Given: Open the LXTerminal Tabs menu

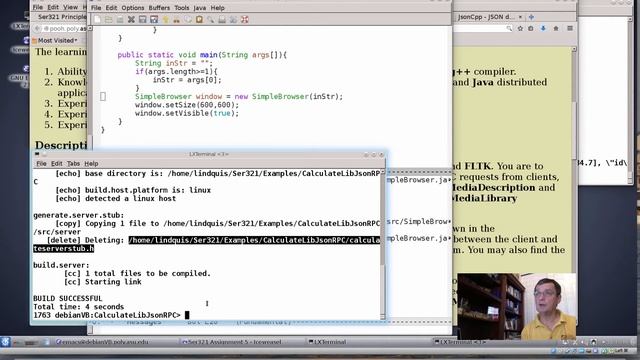Looking at the screenshot, I should click(73, 163).
